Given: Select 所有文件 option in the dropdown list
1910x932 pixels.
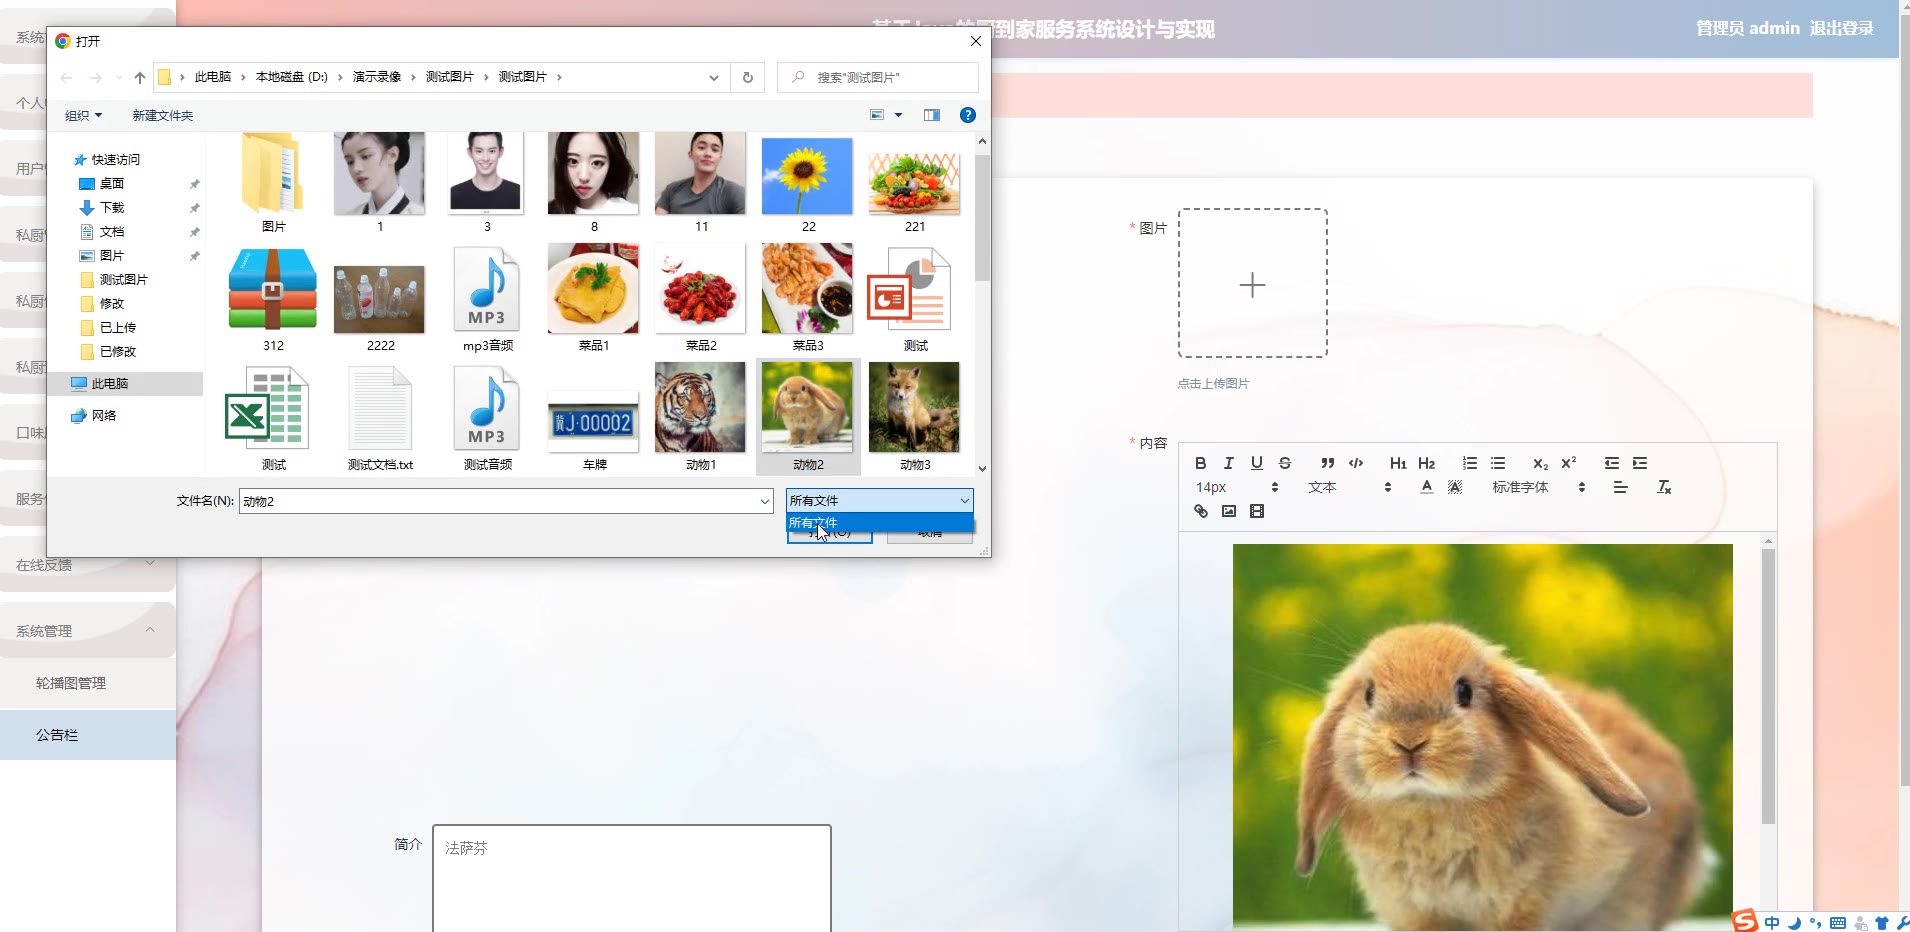Looking at the screenshot, I should coord(879,523).
